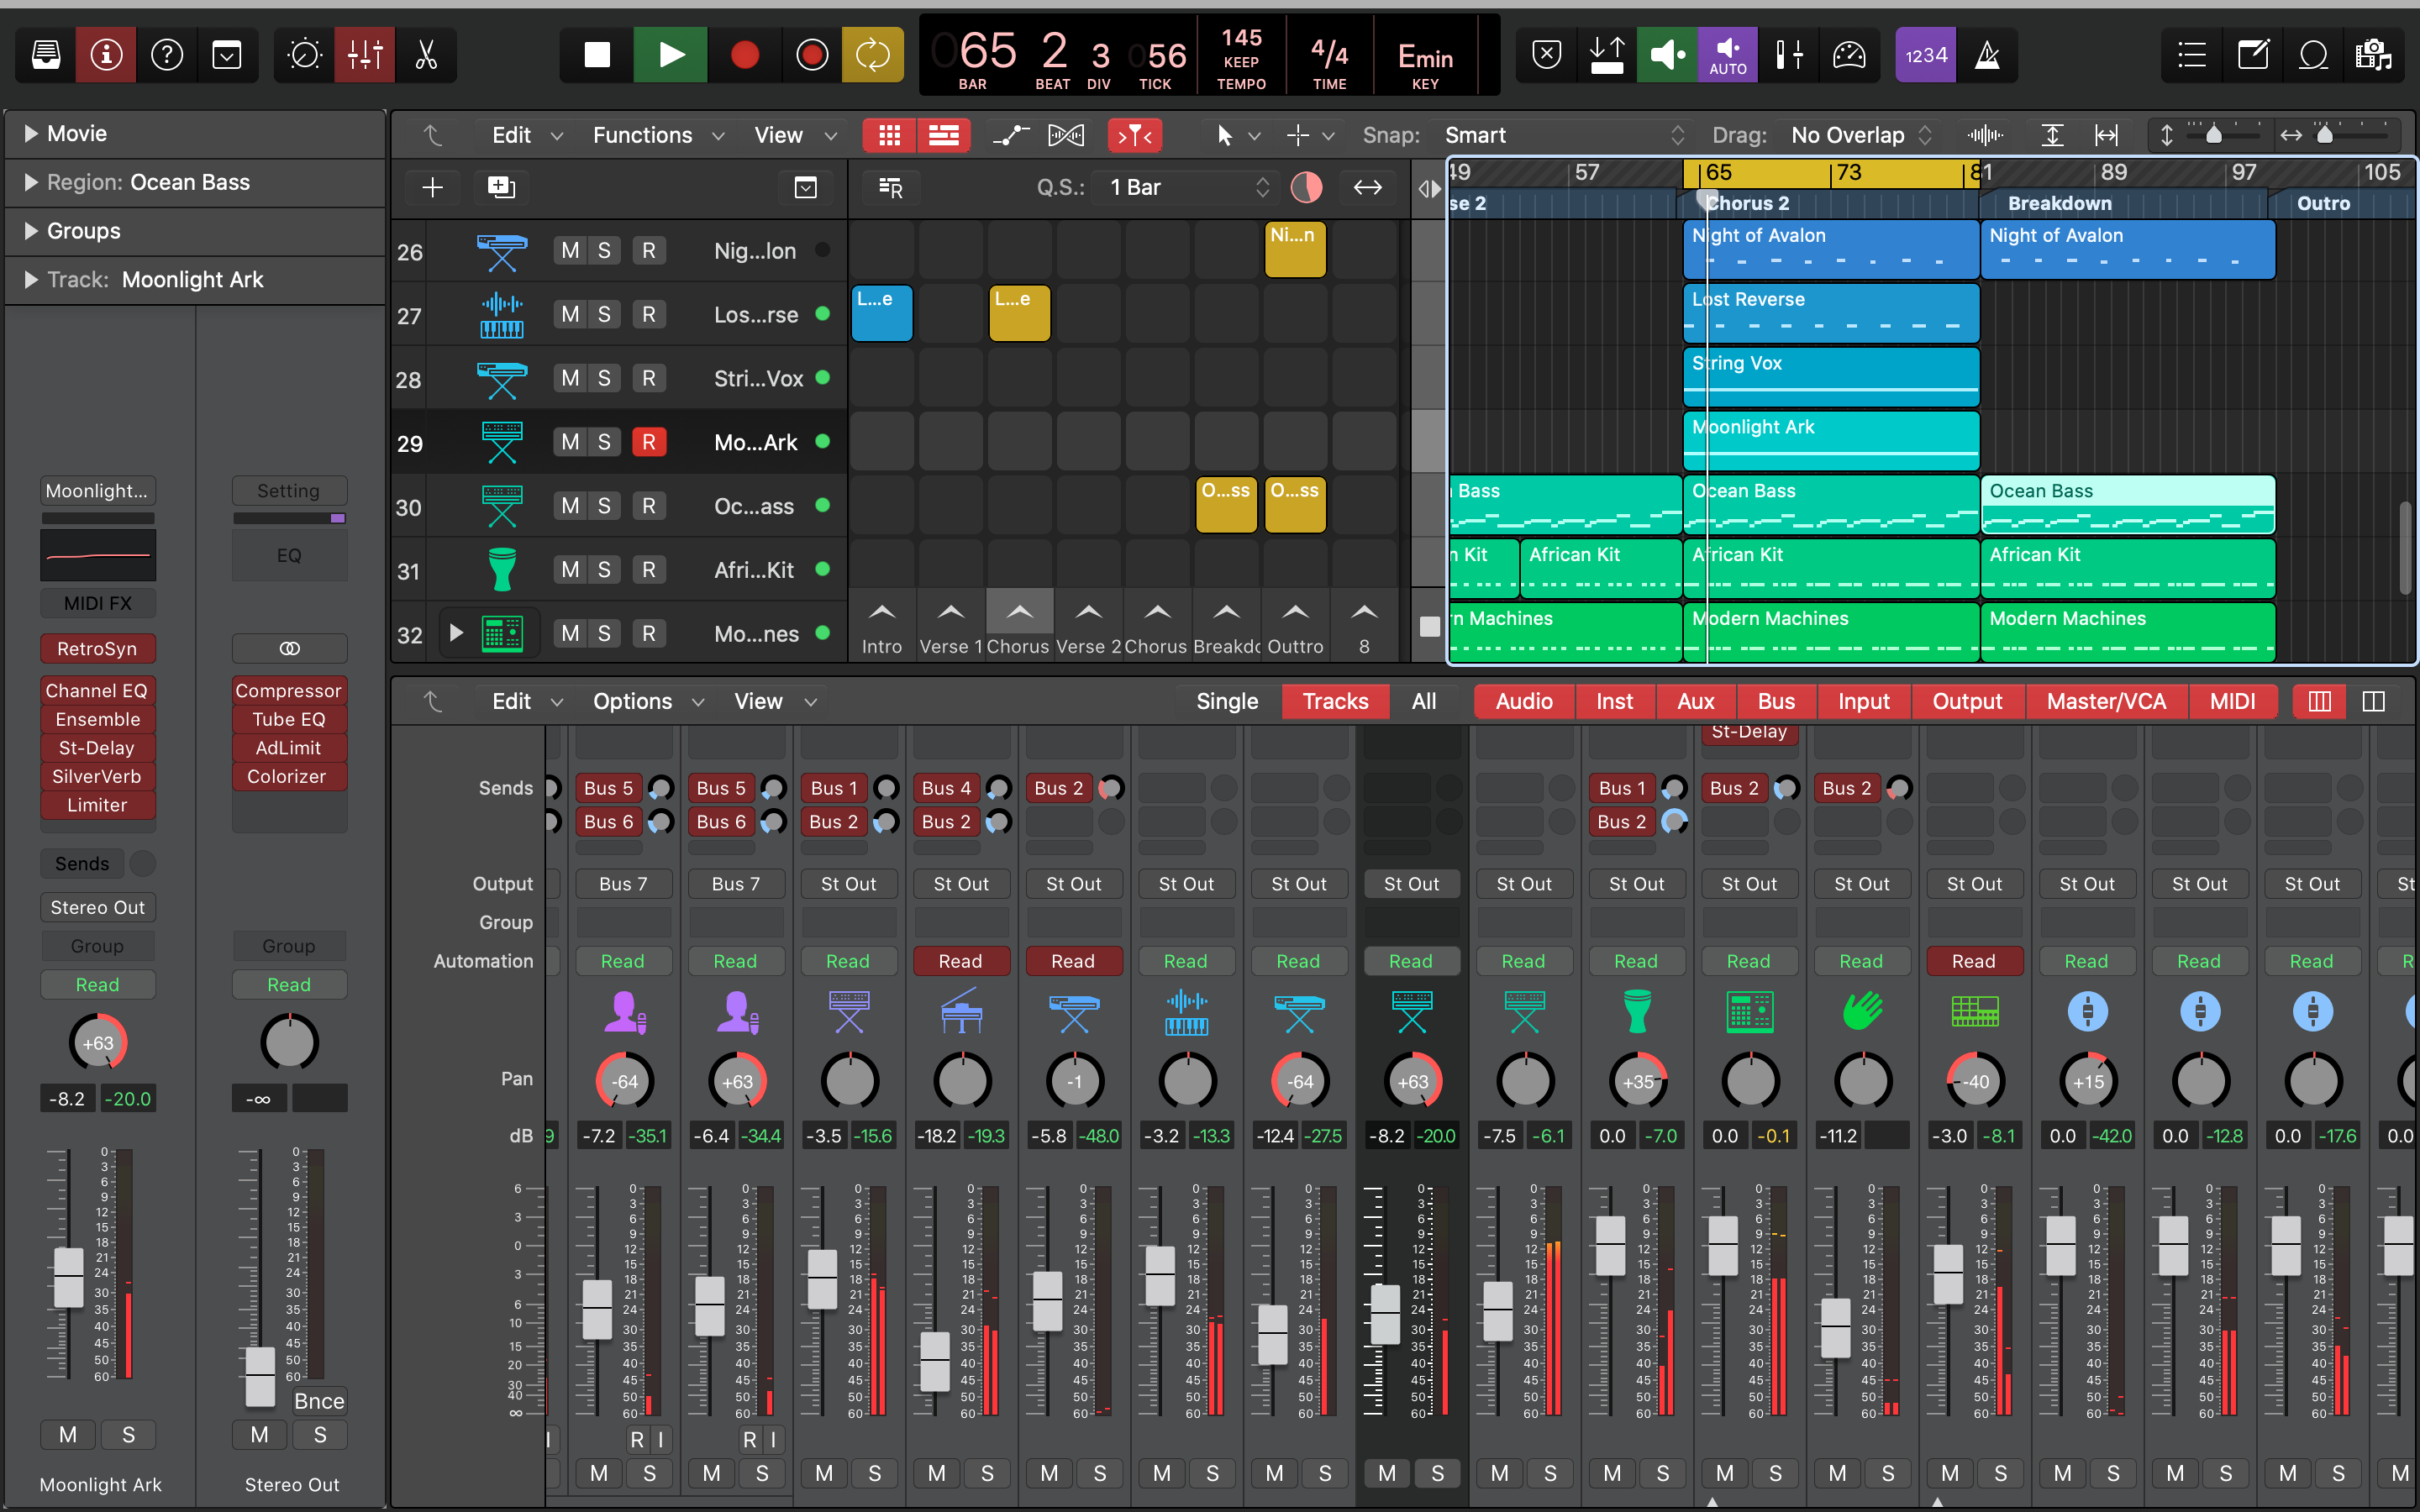
Task: Switch mixer view to All
Action: 1423,701
